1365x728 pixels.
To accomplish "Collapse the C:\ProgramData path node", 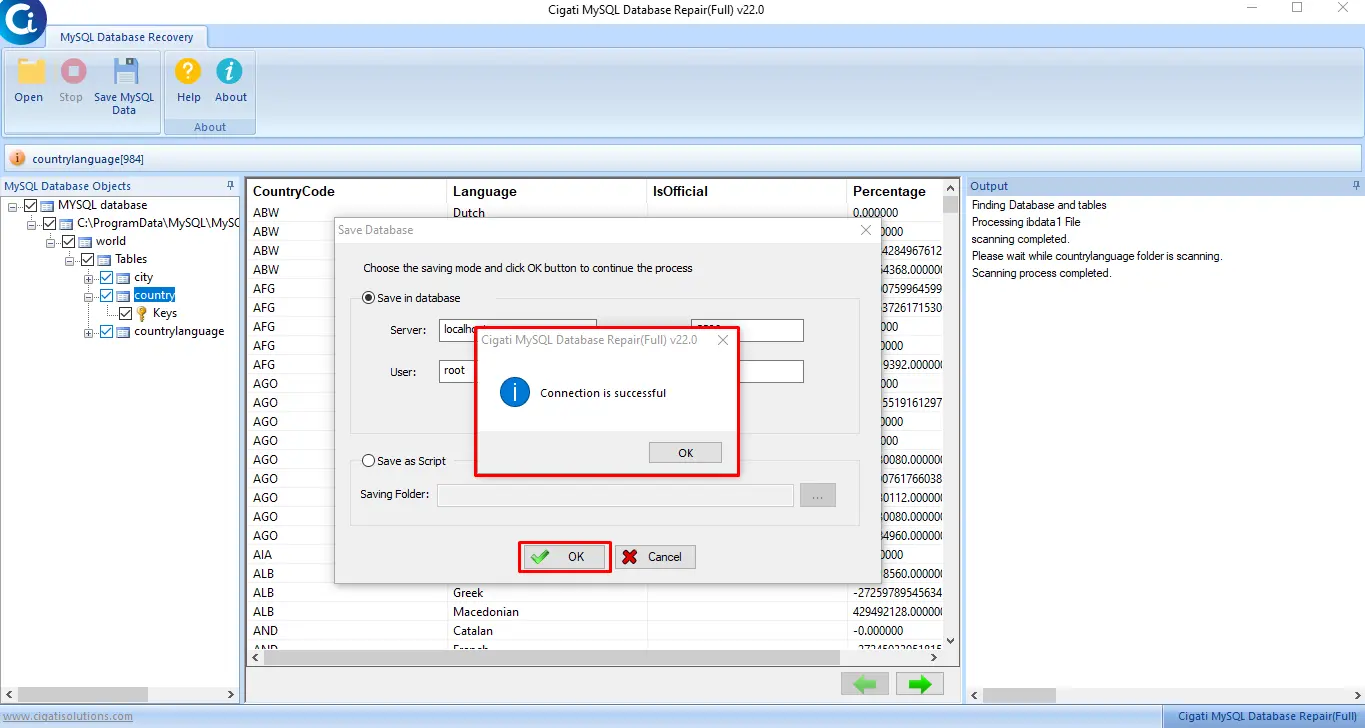I will click(x=31, y=223).
